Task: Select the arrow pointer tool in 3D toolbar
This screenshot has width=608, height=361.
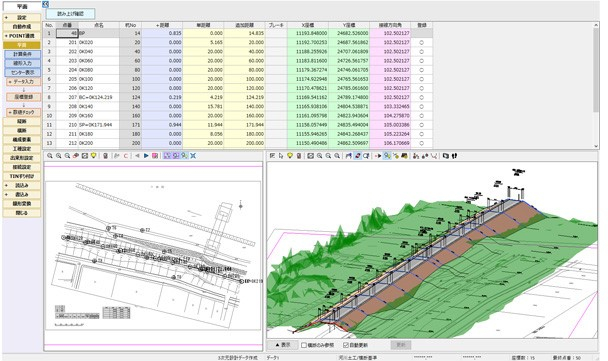Action: click(x=281, y=156)
